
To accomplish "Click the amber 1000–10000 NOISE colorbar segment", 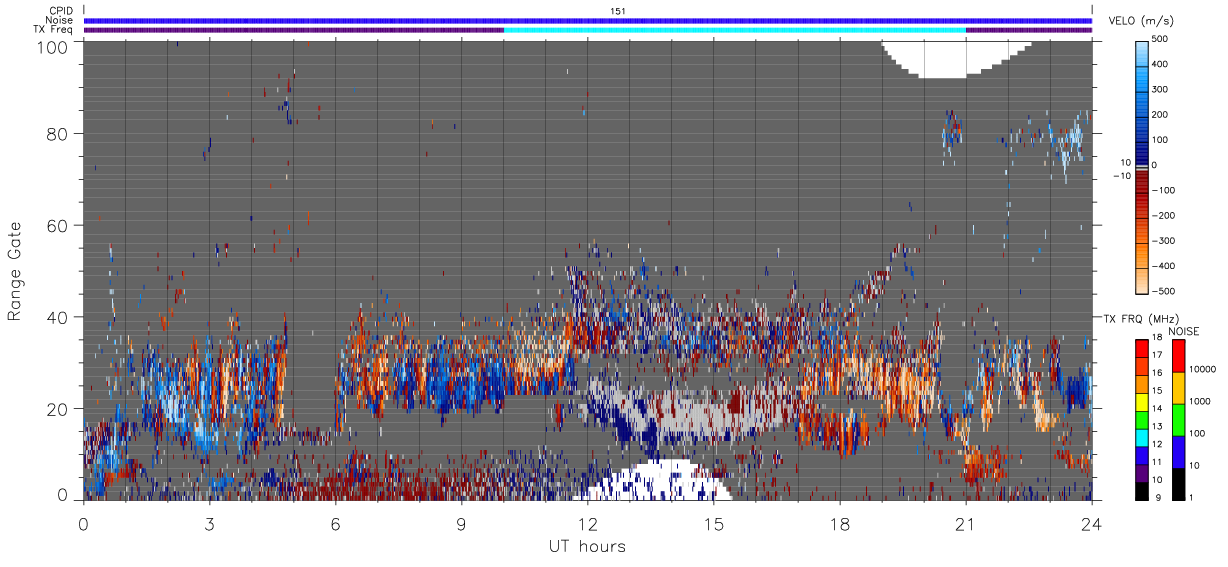I will click(x=1178, y=387).
